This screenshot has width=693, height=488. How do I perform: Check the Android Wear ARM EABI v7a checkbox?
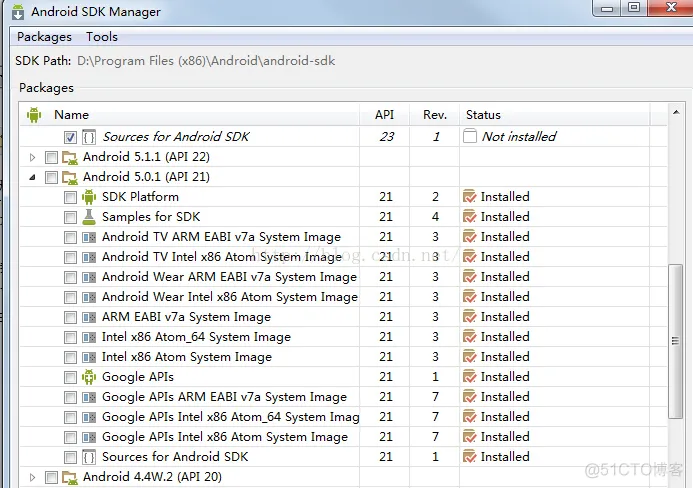pyautogui.click(x=70, y=277)
